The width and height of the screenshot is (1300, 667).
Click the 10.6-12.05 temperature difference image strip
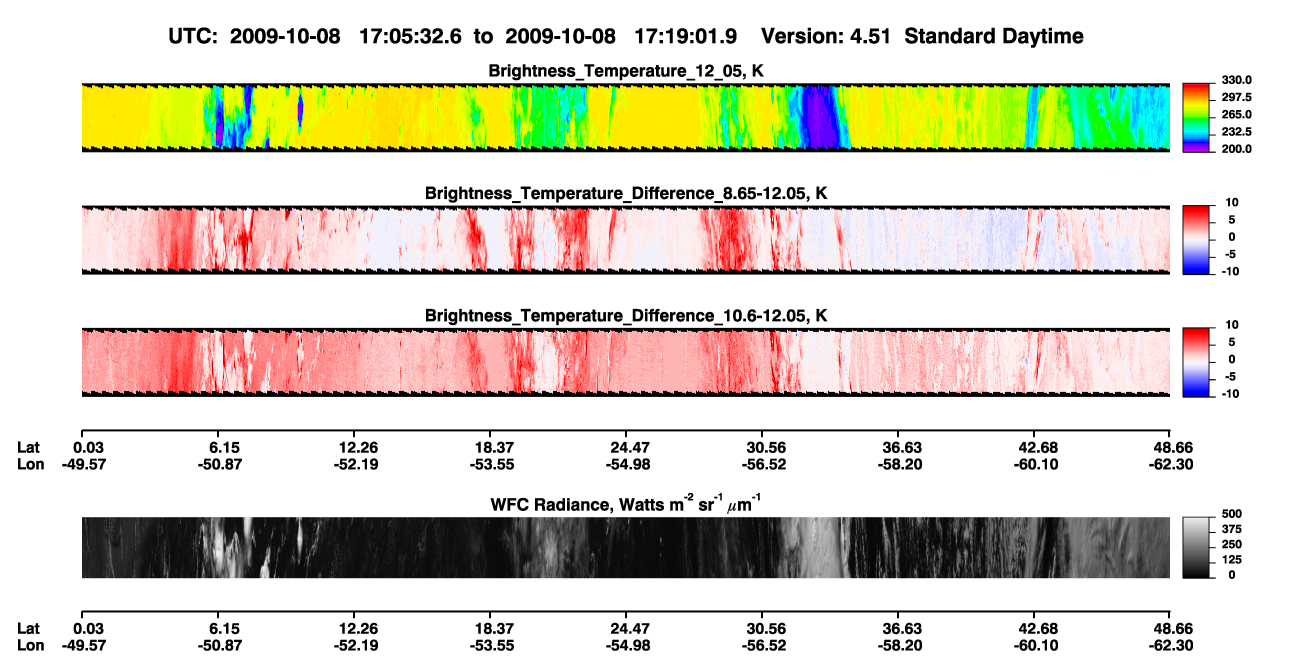click(x=625, y=361)
